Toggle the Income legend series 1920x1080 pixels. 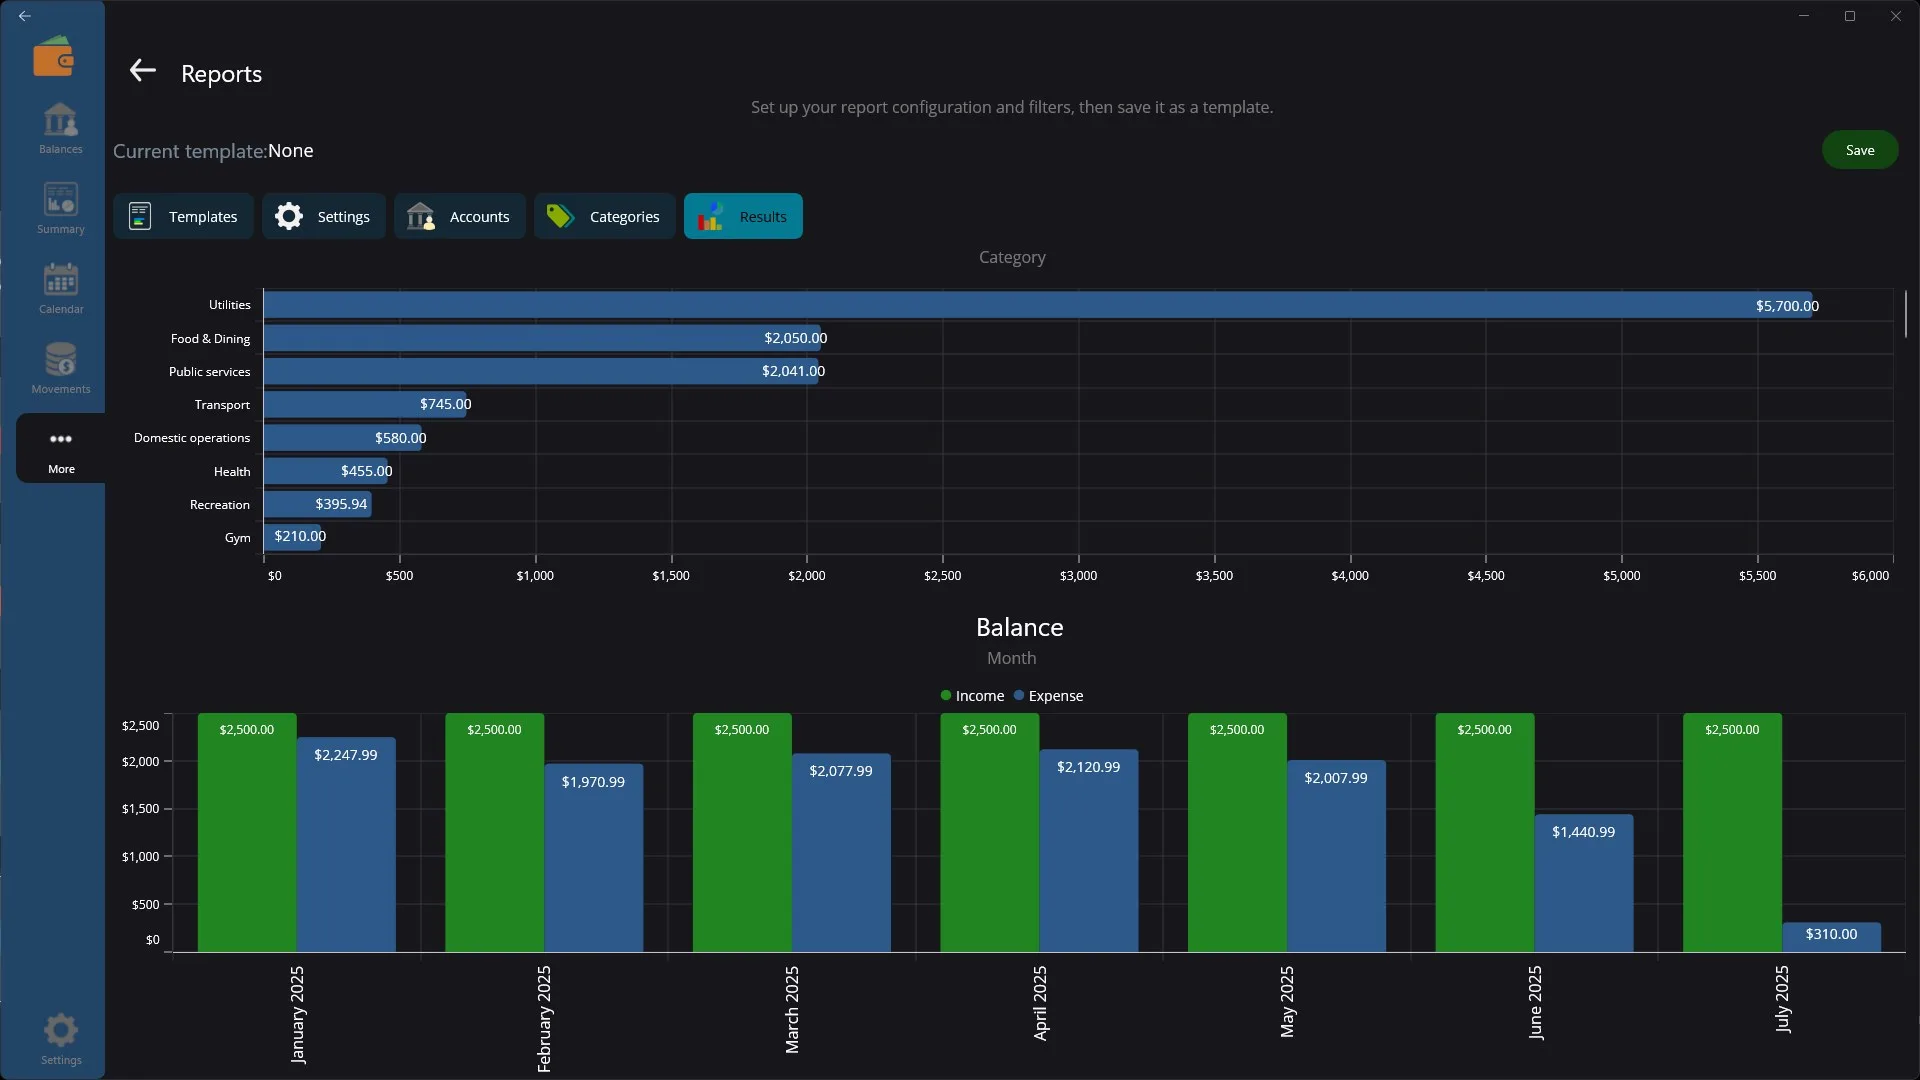click(972, 696)
